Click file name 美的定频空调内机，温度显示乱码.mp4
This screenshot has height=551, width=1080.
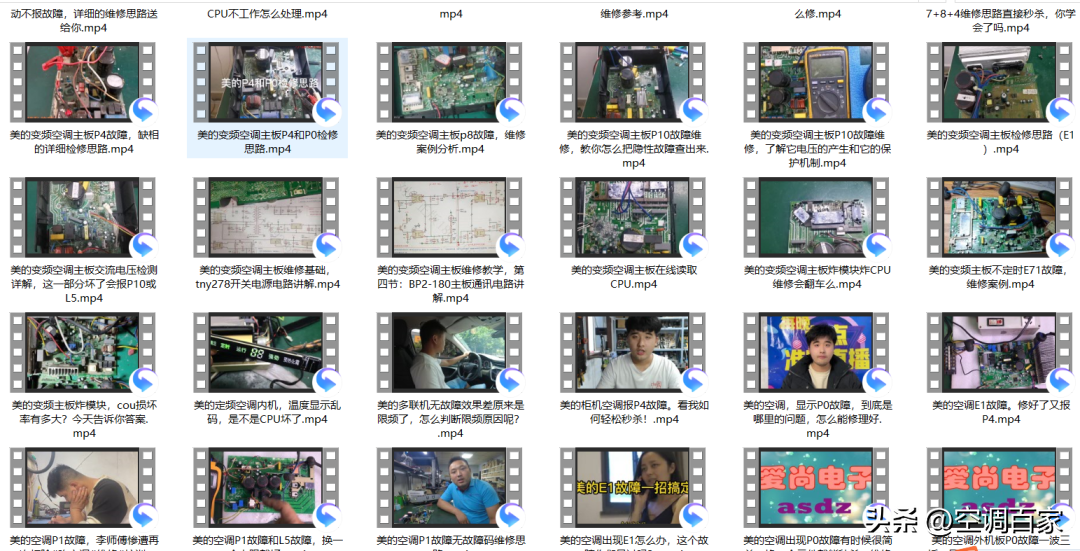267,412
